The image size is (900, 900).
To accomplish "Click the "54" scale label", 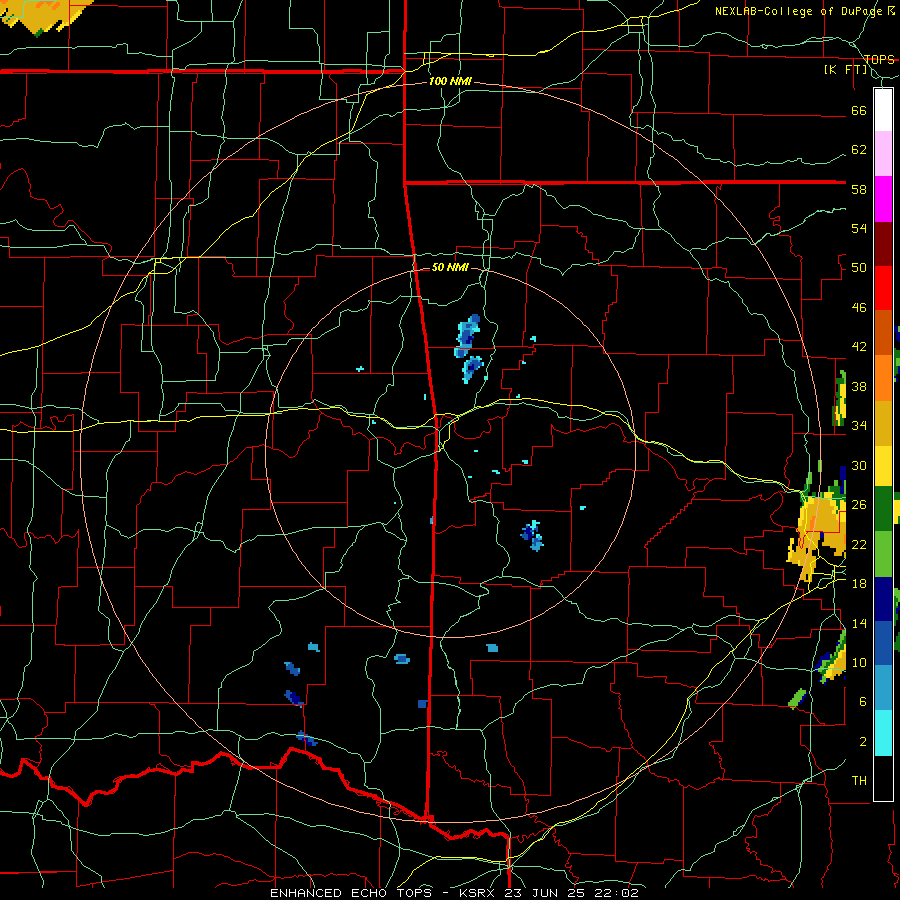I will [x=859, y=228].
